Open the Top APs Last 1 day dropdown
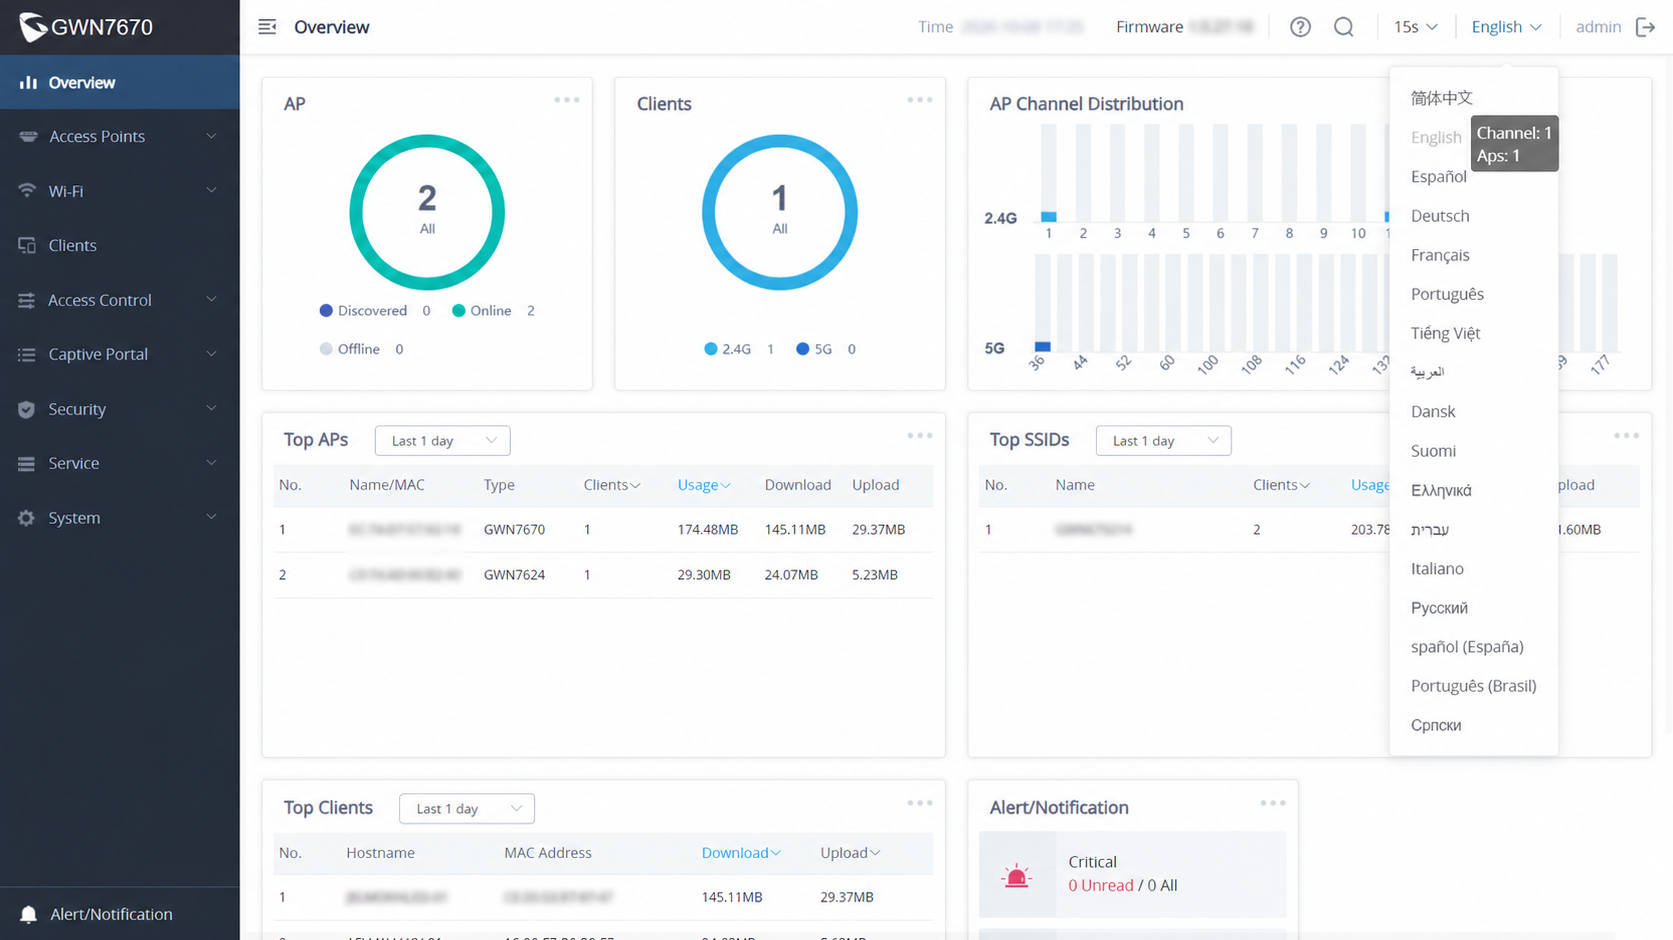The image size is (1673, 940). pos(443,441)
